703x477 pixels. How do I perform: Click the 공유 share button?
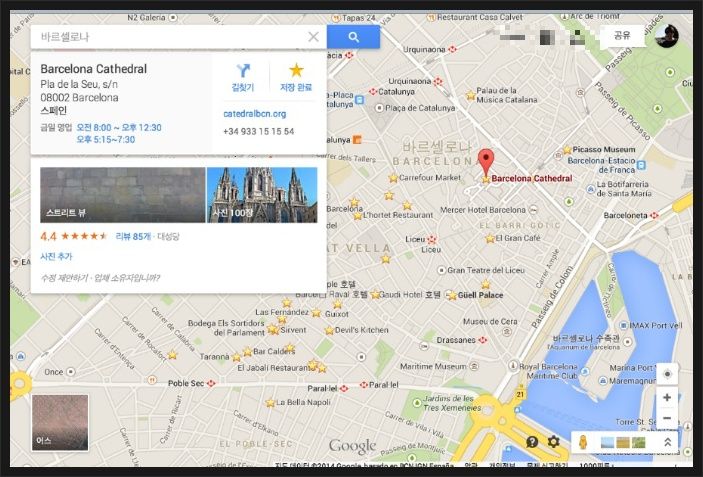point(622,35)
